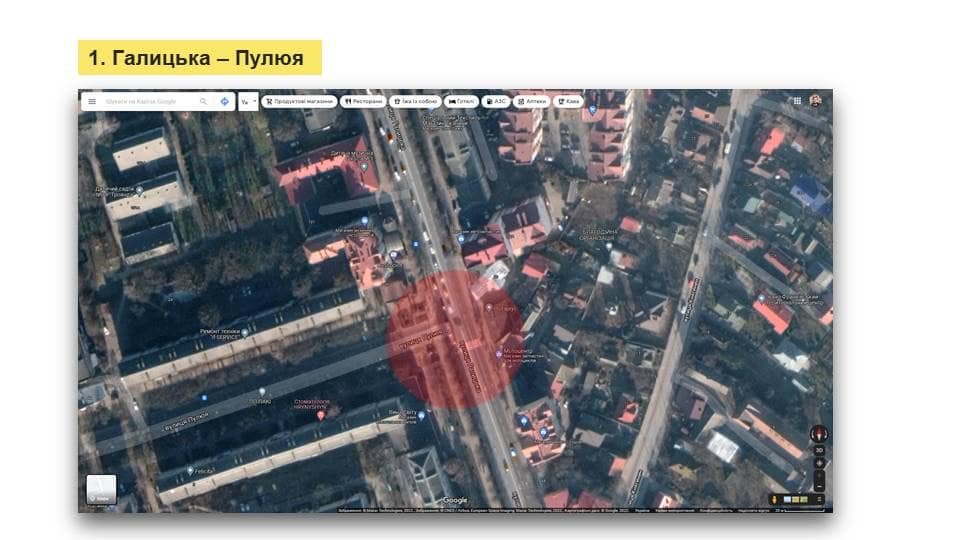This screenshot has height=540, width=960.
Task: Open the Google Maps hamburger menu
Action: coord(92,101)
